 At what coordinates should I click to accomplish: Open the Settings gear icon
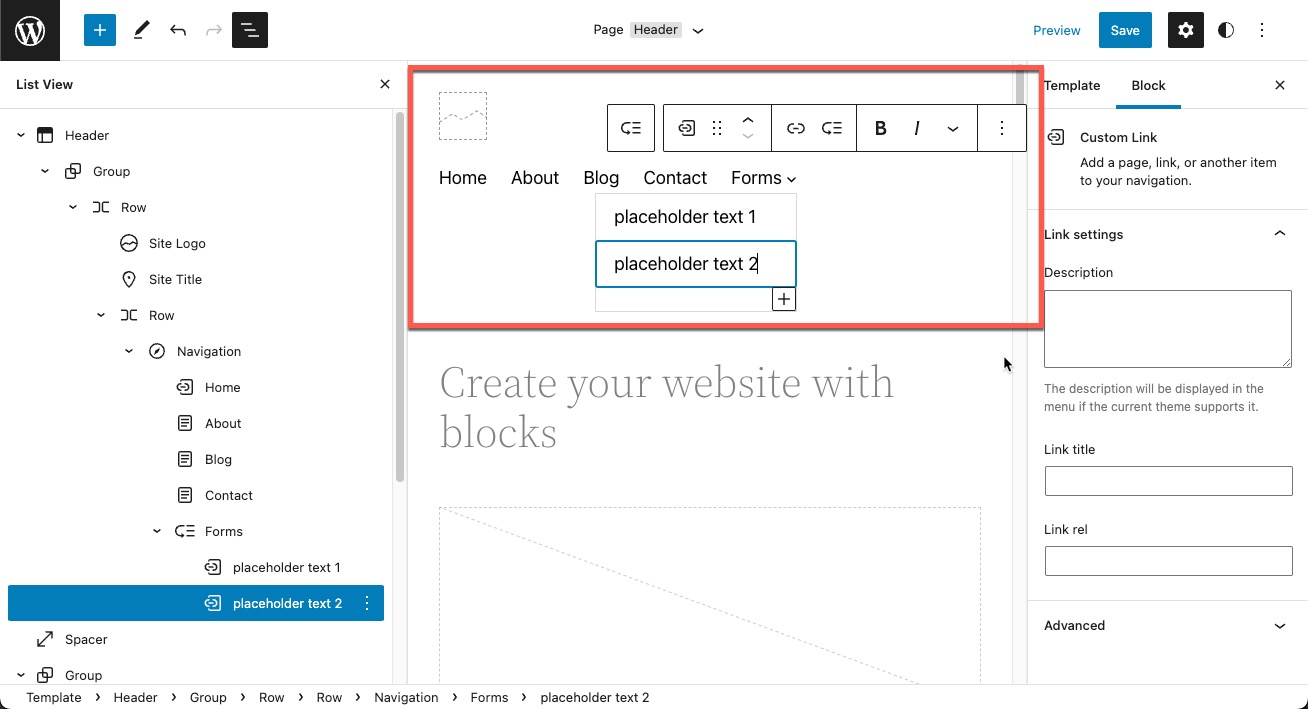[x=1185, y=30]
